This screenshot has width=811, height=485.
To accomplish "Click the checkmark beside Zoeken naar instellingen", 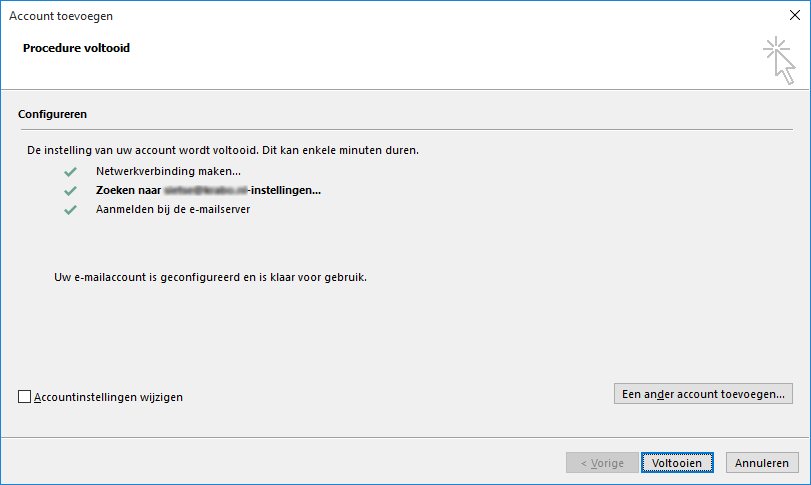I will click(70, 190).
